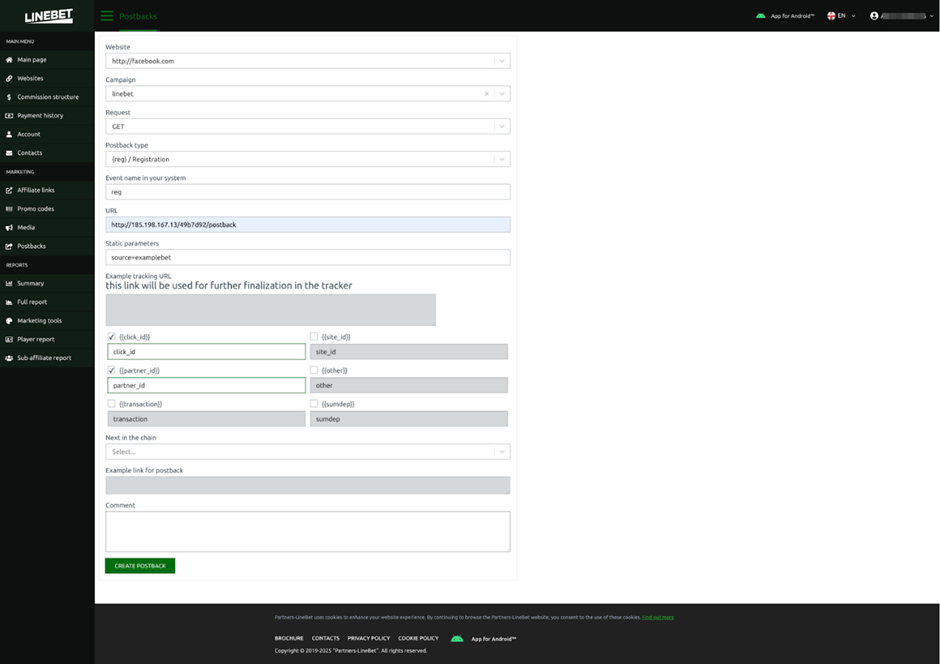The width and height of the screenshot is (940, 664).
Task: Open the Next in the chain dropdown
Action: (x=308, y=452)
